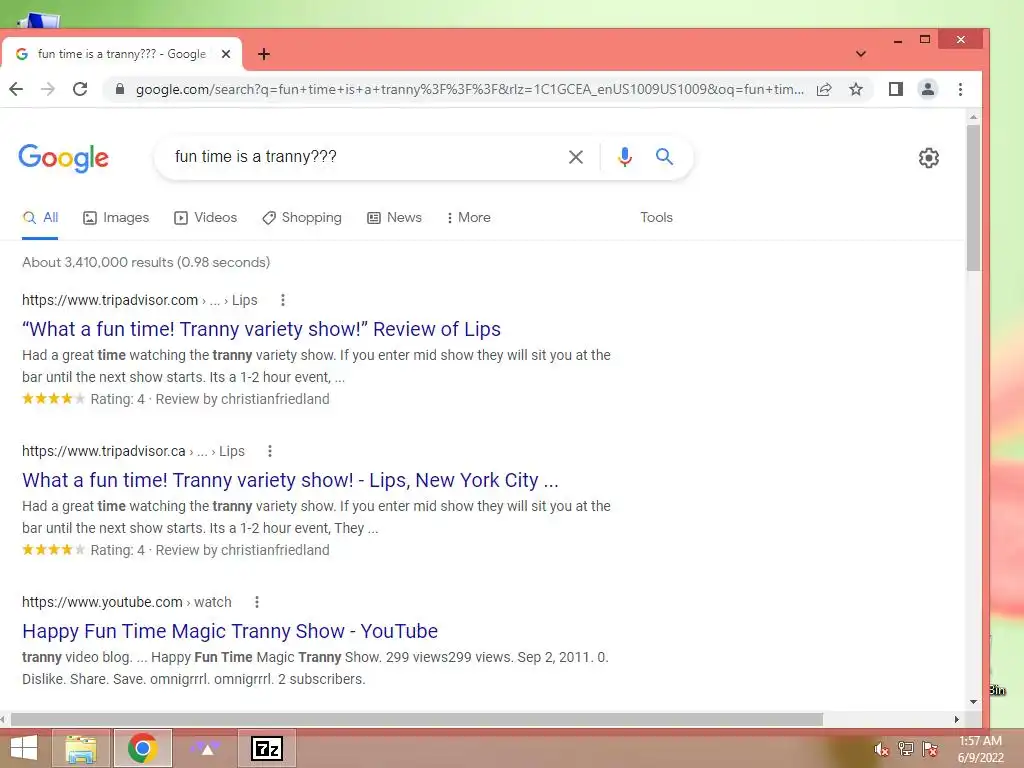Viewport: 1024px width, 768px height.
Task: Switch to Videos results
Action: pos(205,217)
